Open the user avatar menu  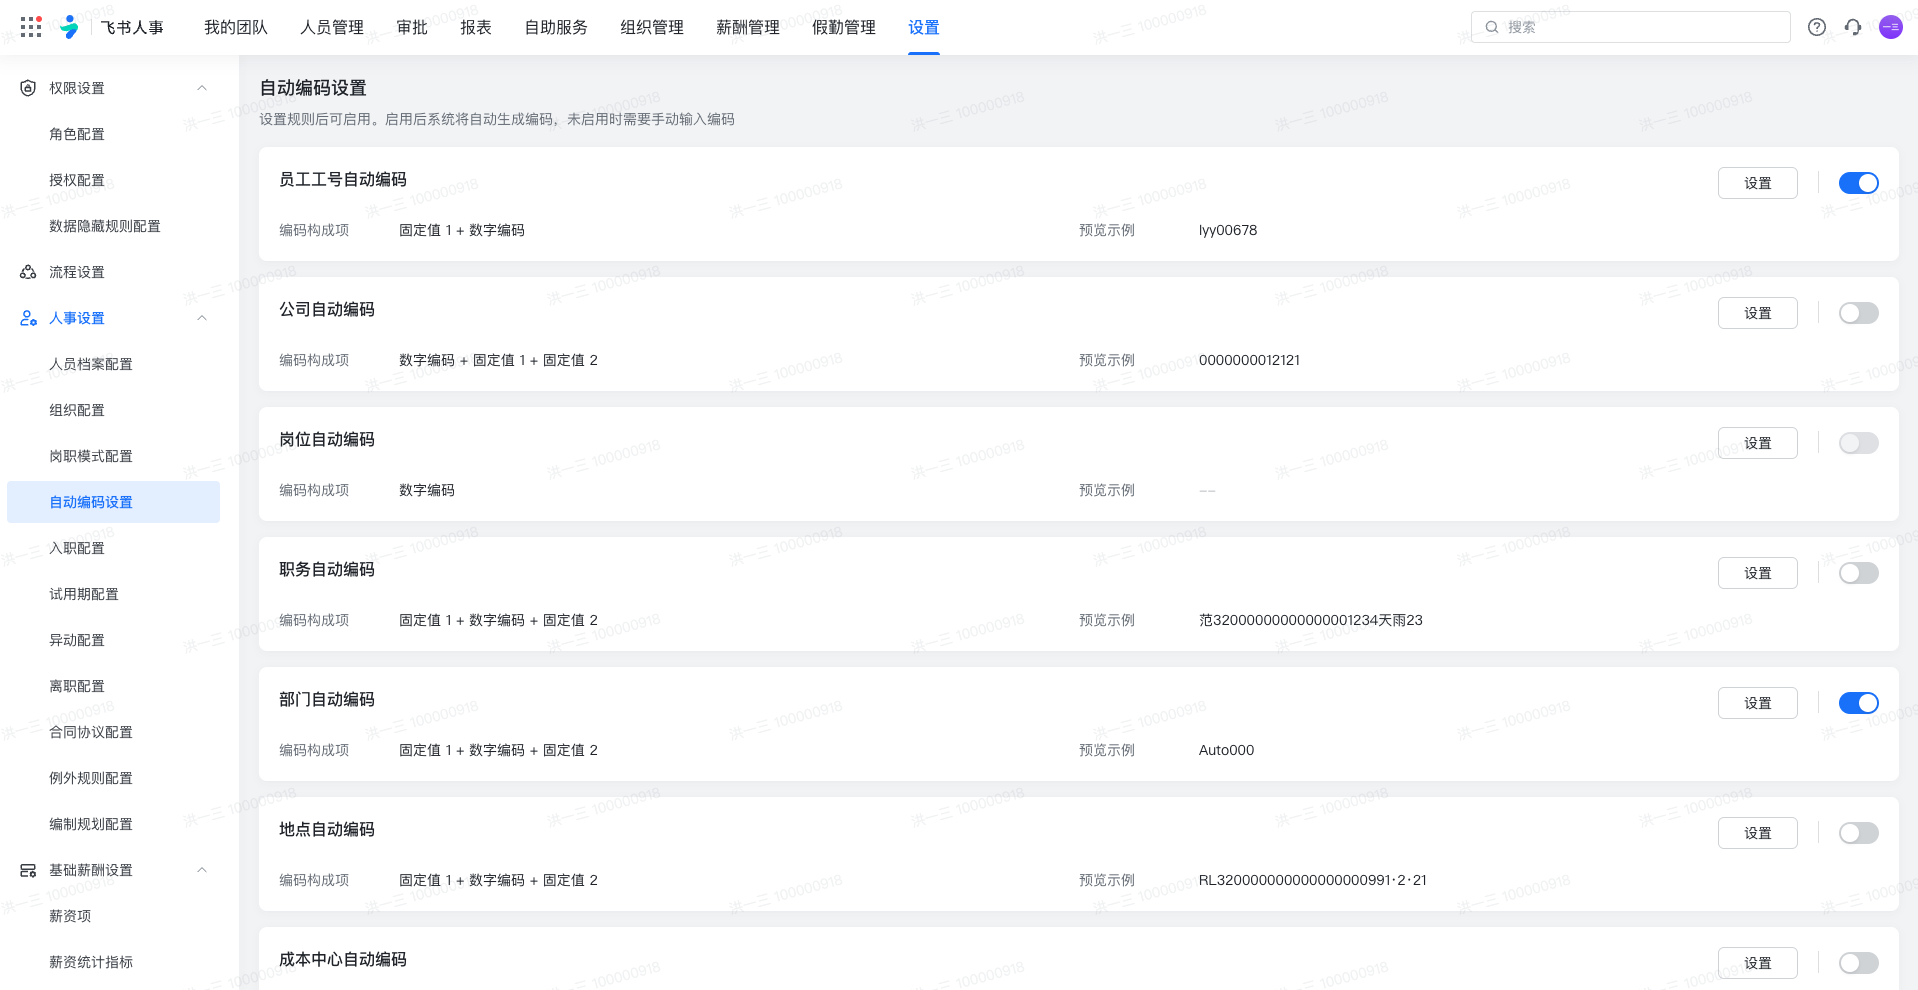coord(1890,27)
